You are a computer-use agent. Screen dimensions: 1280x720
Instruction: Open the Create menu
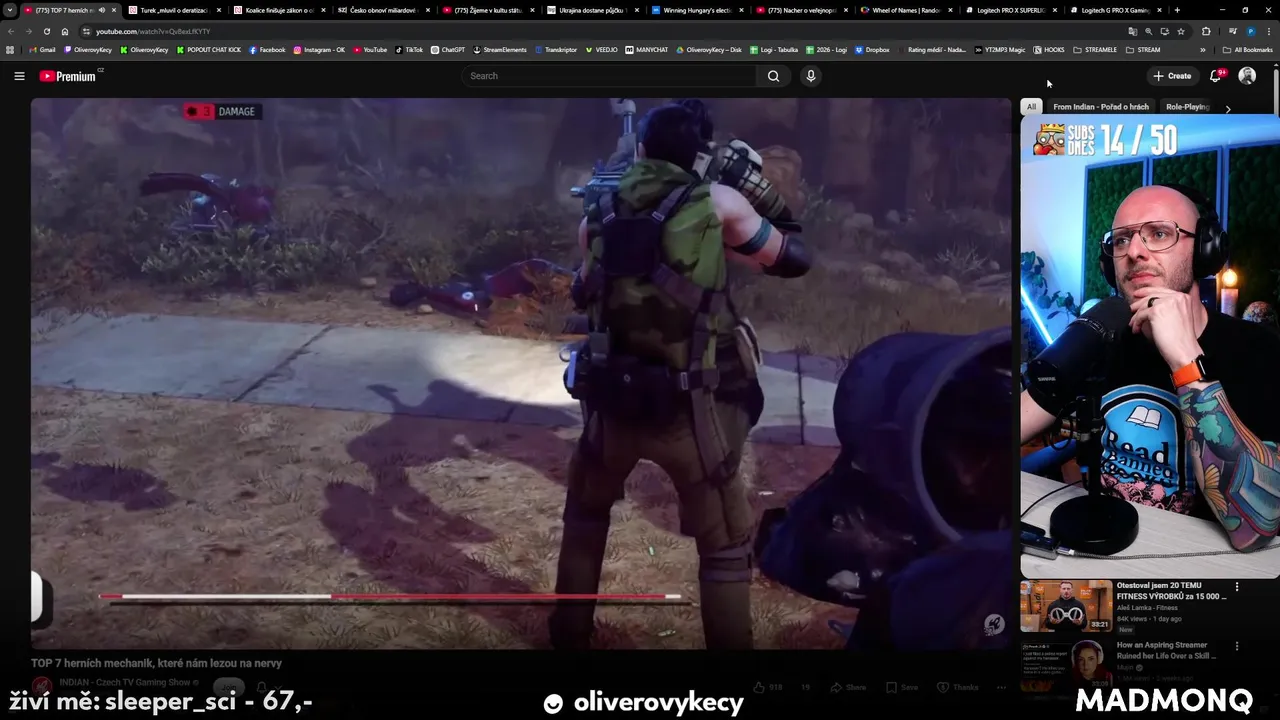1172,76
